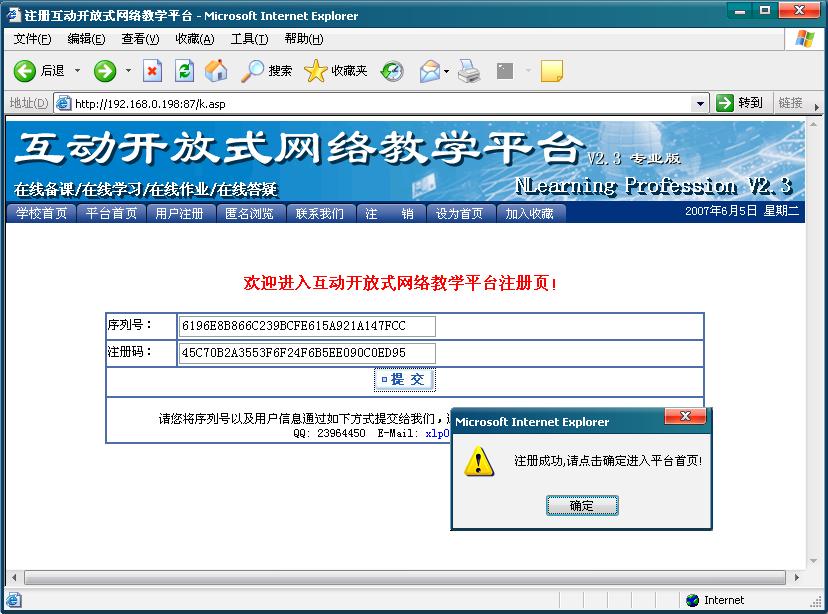This screenshot has width=828, height=614.
Task: Open the 工具(T) menu
Action: pyautogui.click(x=249, y=39)
